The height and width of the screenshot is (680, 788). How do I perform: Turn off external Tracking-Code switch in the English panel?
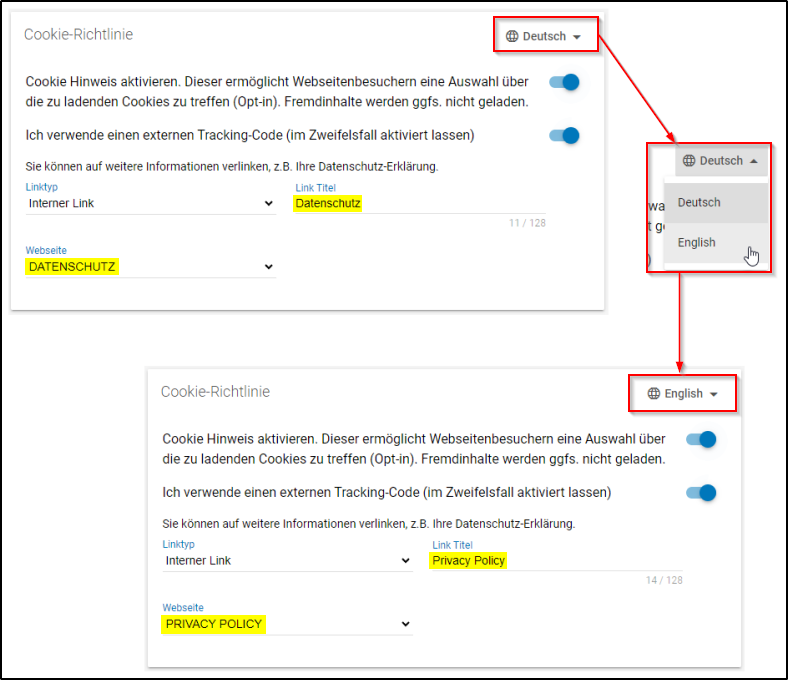point(701,492)
